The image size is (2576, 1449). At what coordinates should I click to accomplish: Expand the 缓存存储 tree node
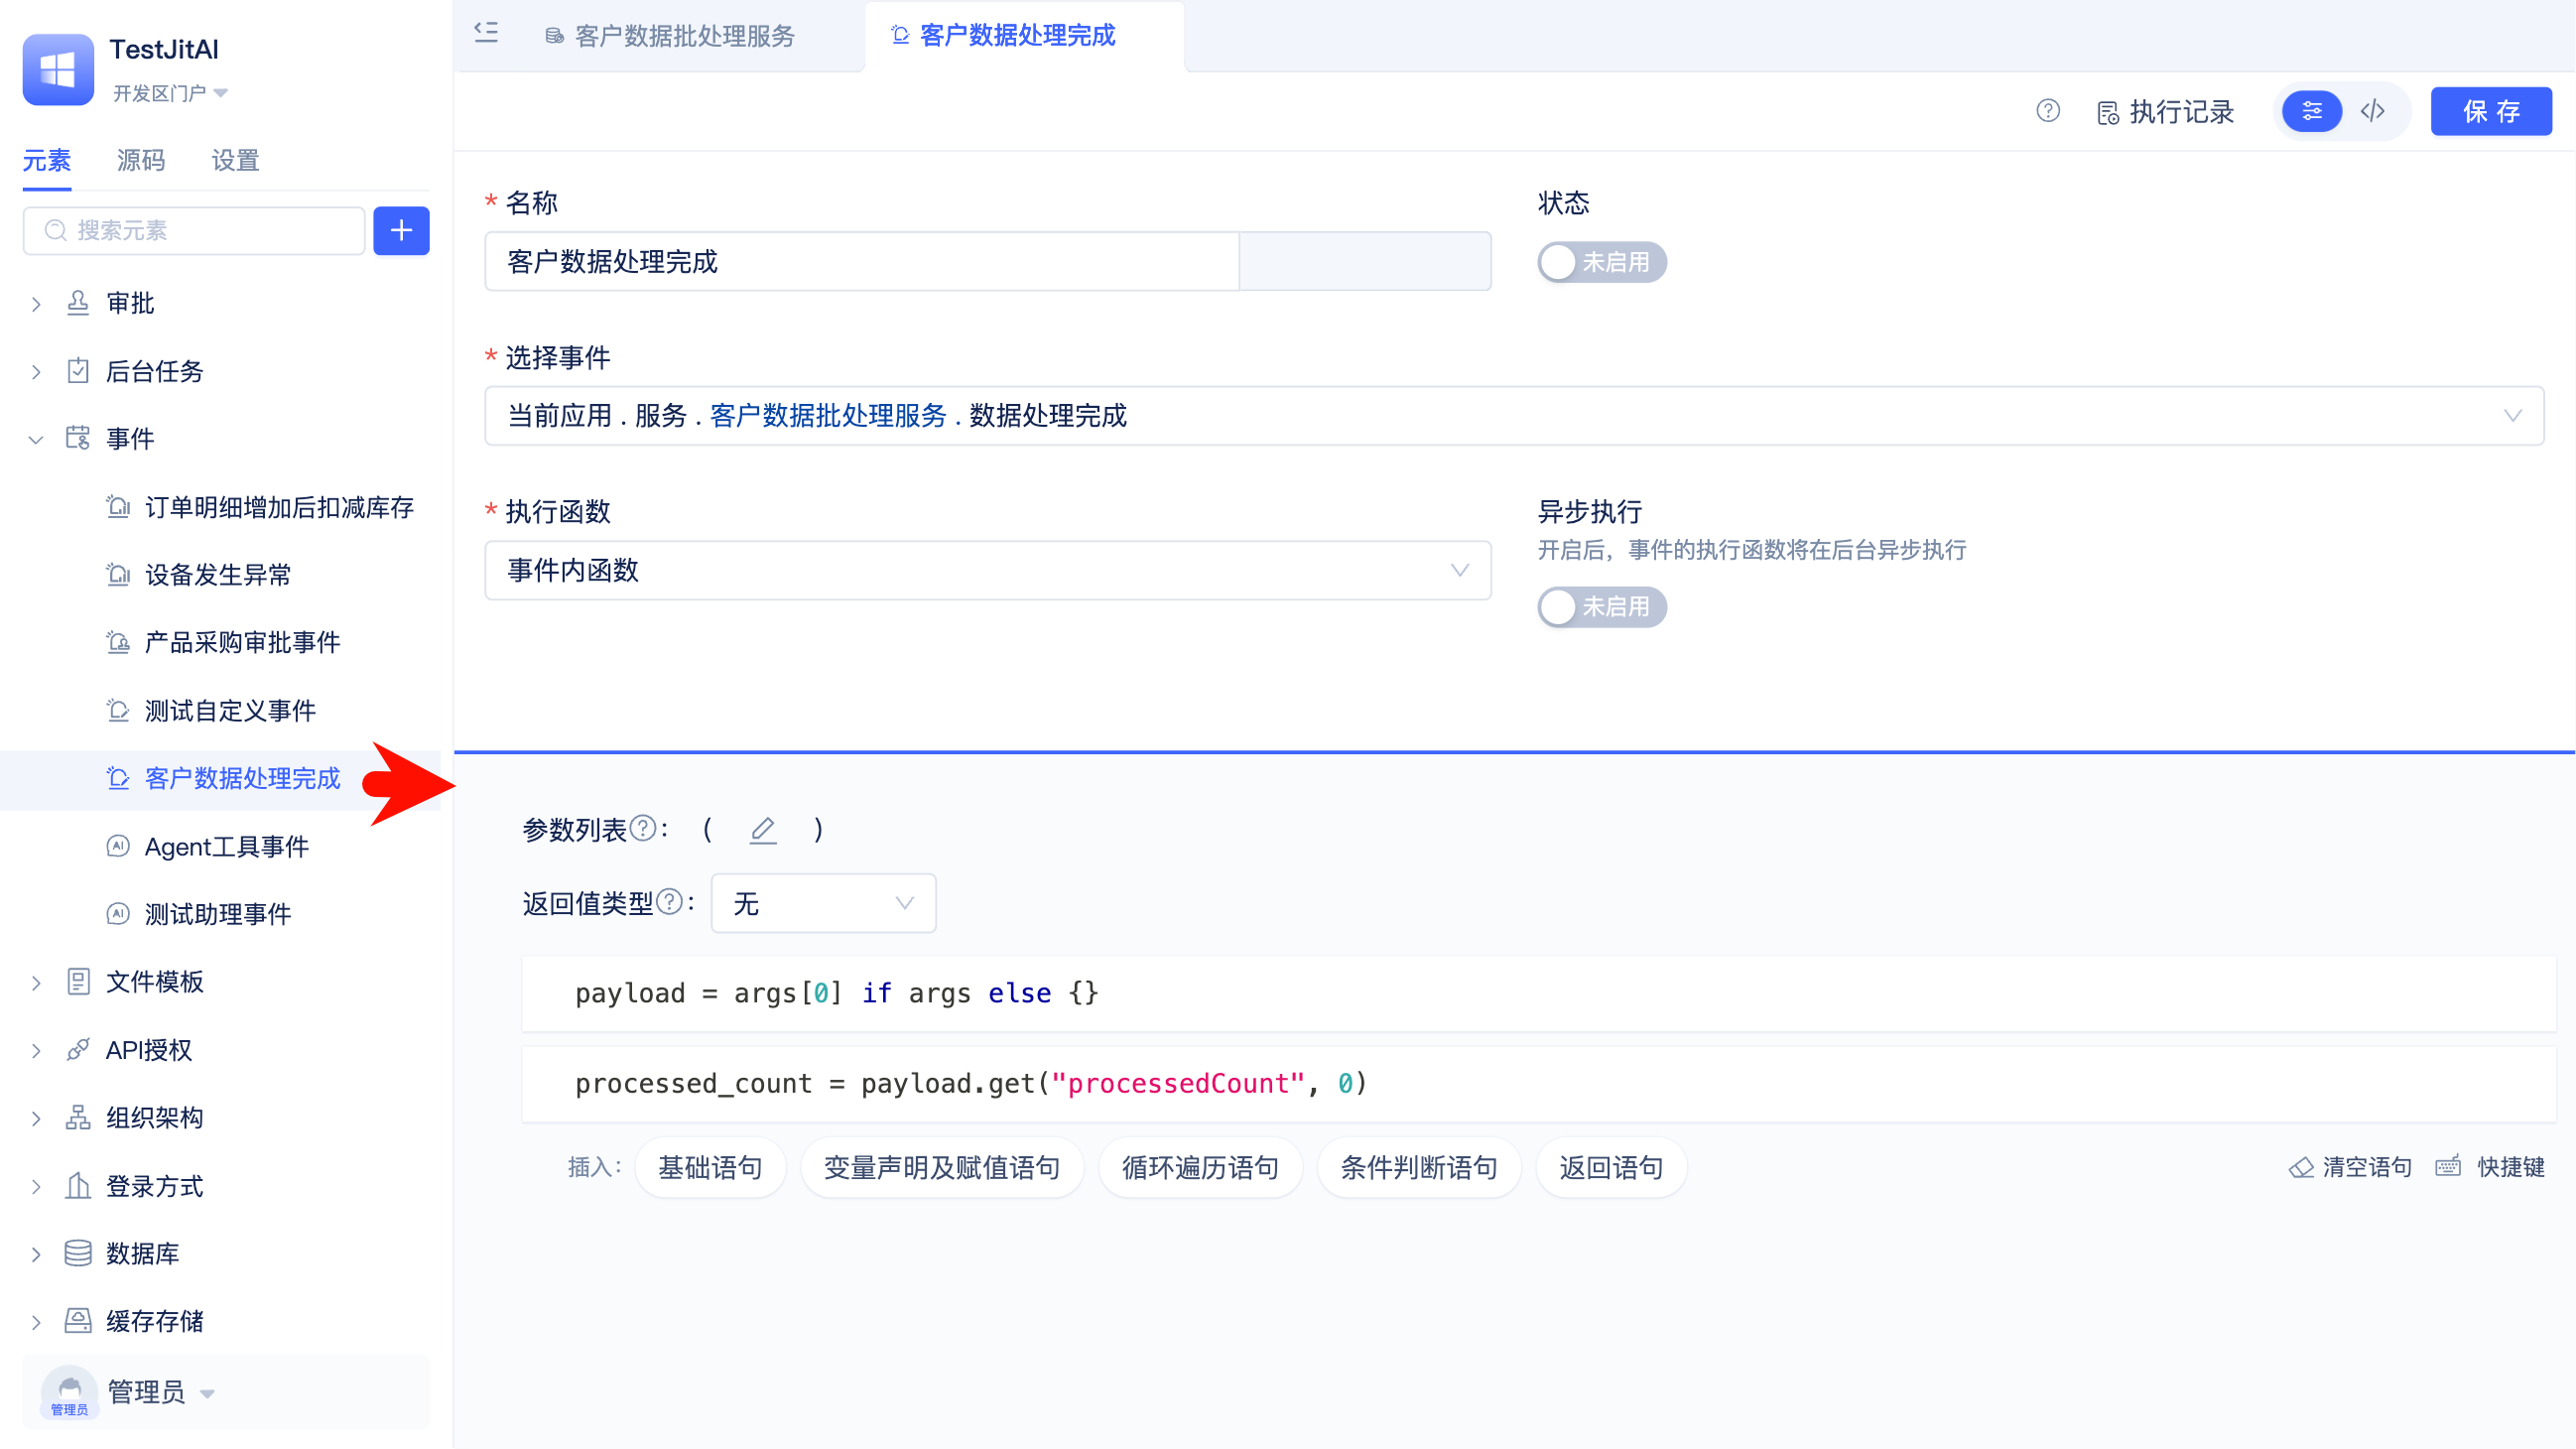pyautogui.click(x=36, y=1322)
